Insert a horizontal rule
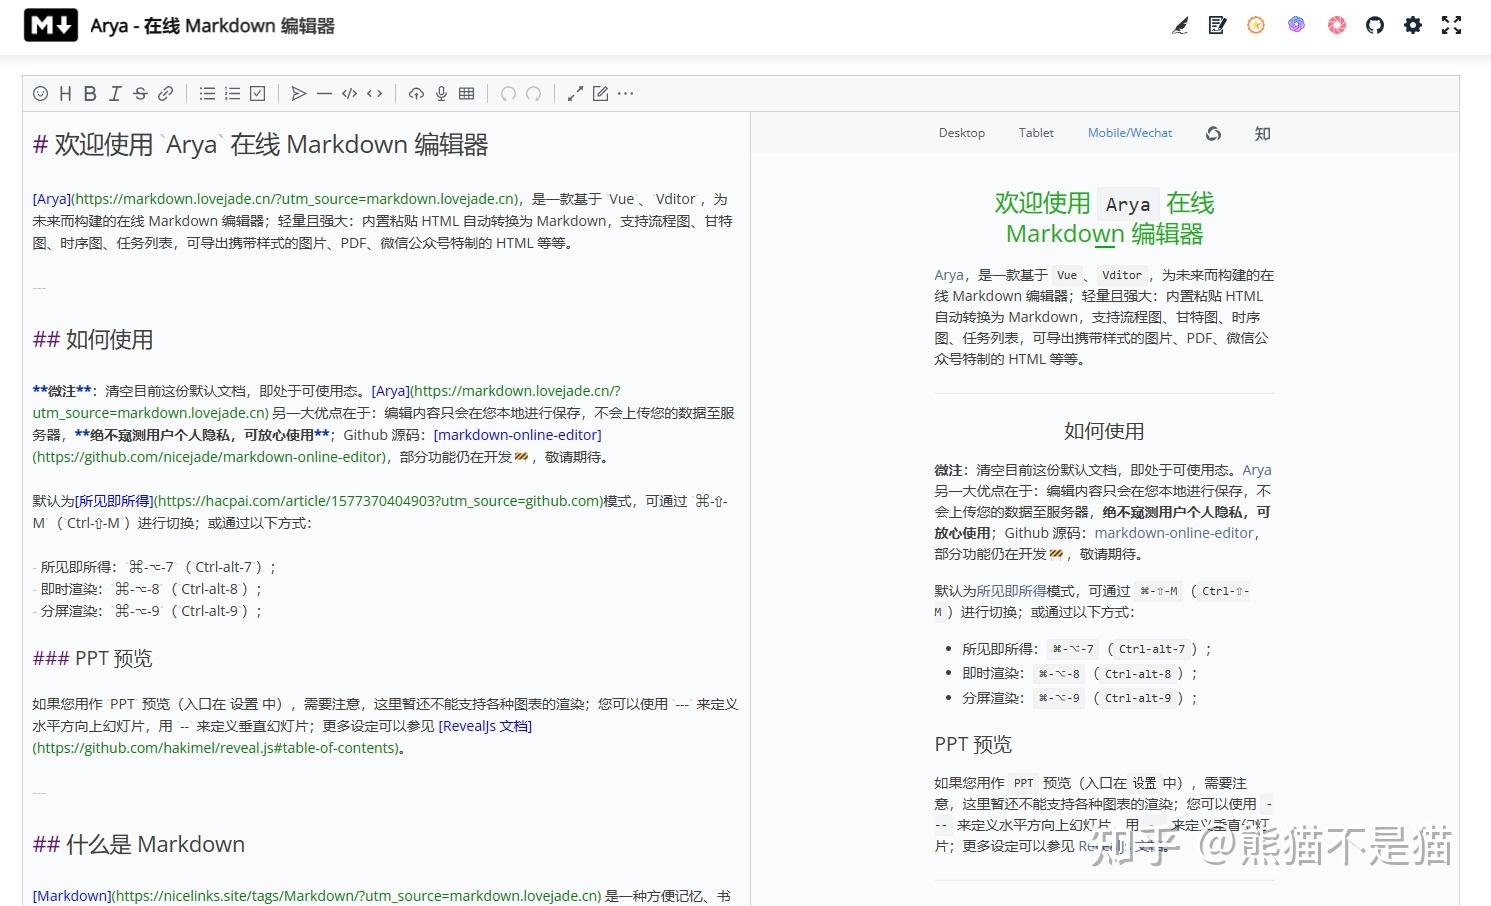 coord(324,93)
